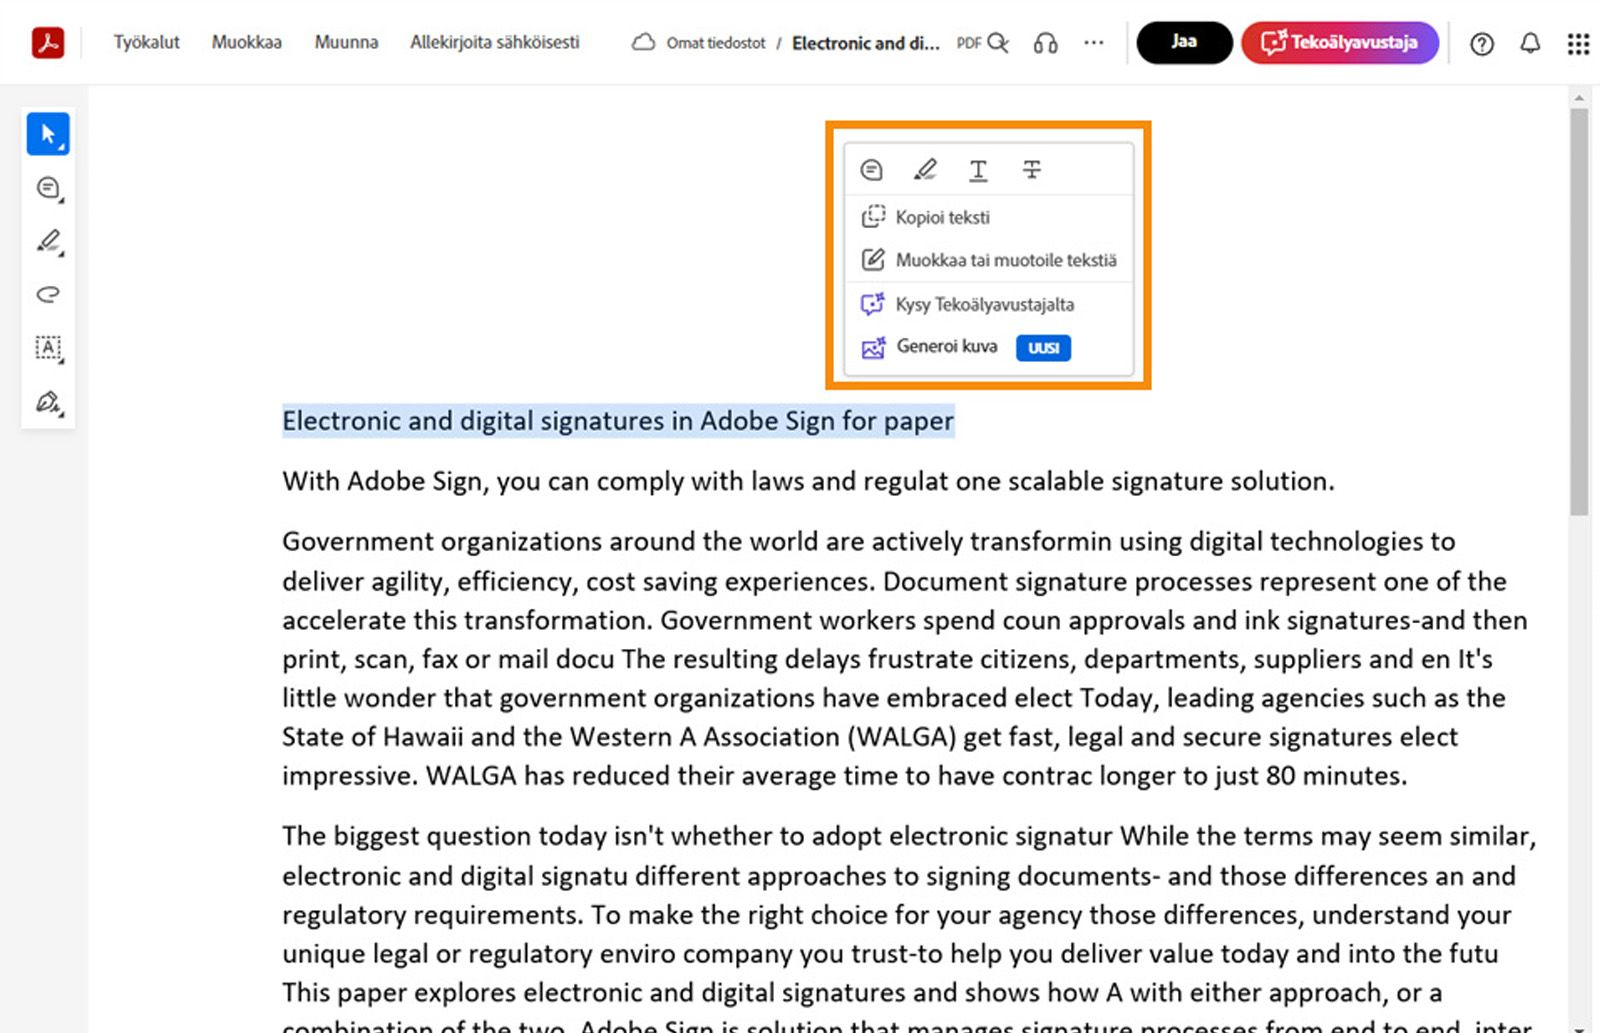Search the PDF with magnifier icon
Viewport: 1600px width, 1033px height.
pyautogui.click(x=998, y=42)
